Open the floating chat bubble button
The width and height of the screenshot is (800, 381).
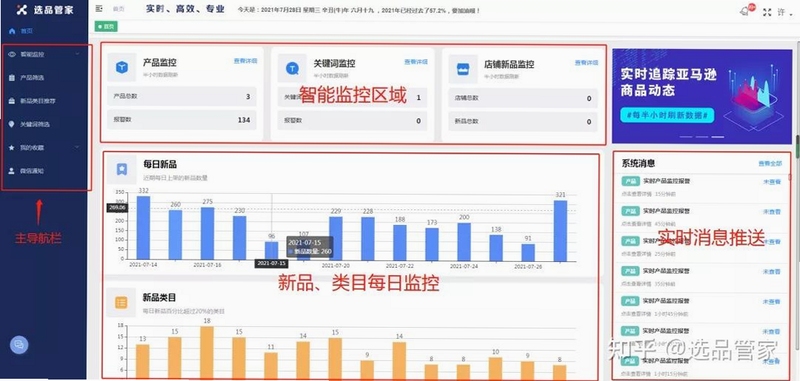(x=19, y=345)
